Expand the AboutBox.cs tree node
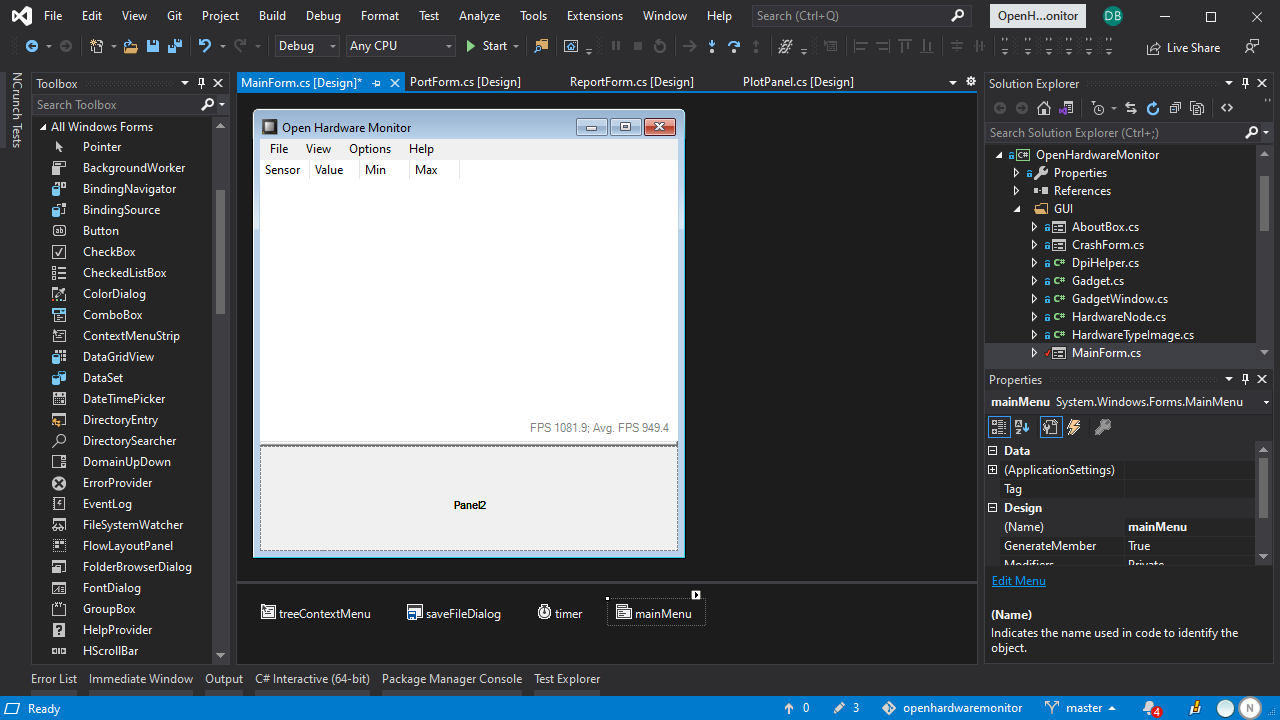Image resolution: width=1280 pixels, height=720 pixels. pos(1035,227)
